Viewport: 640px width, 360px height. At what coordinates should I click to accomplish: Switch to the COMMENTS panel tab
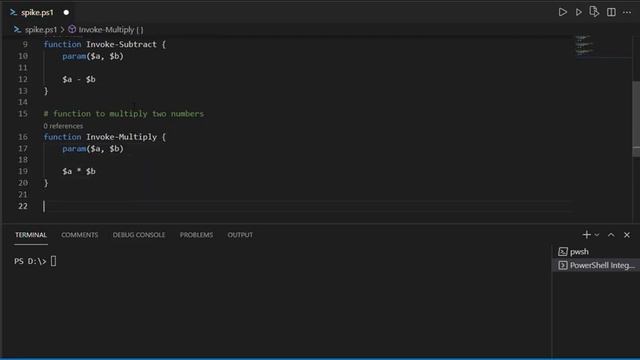(x=80, y=235)
